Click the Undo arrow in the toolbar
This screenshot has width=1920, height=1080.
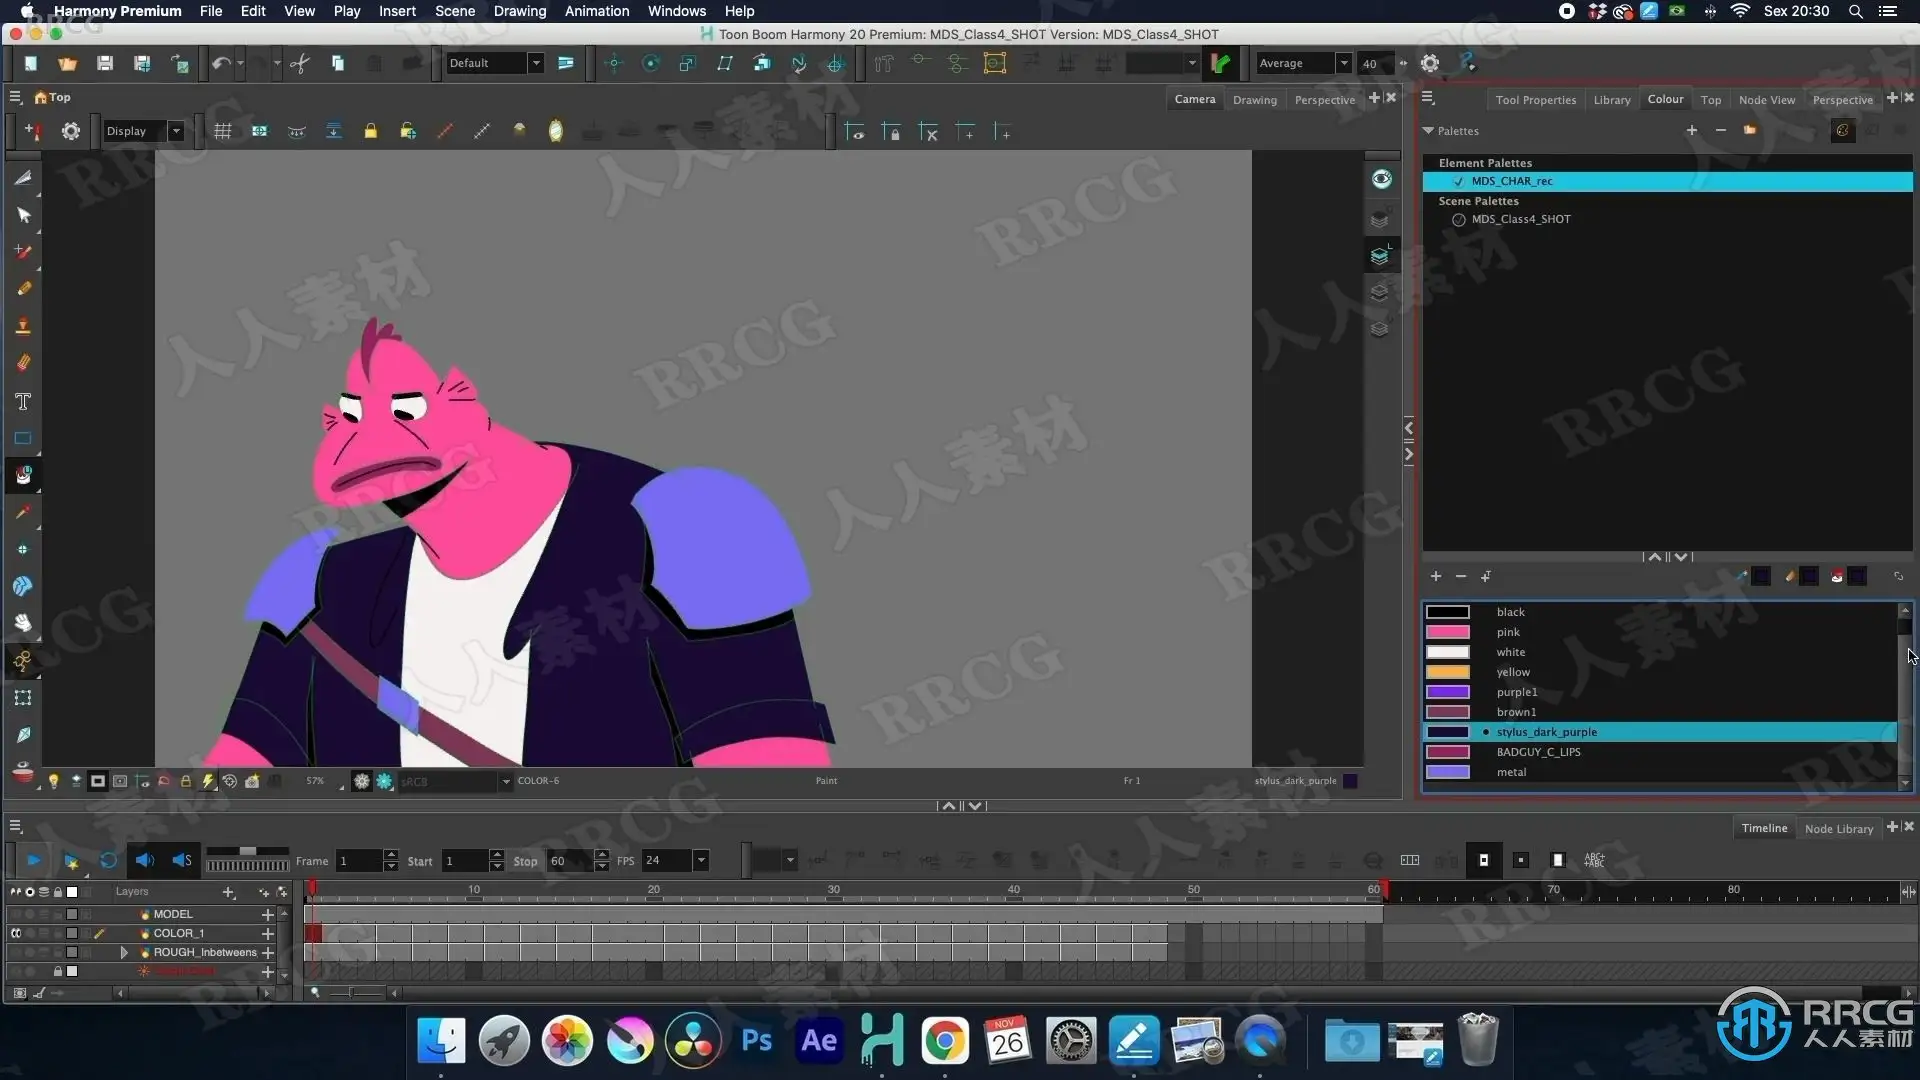point(220,63)
